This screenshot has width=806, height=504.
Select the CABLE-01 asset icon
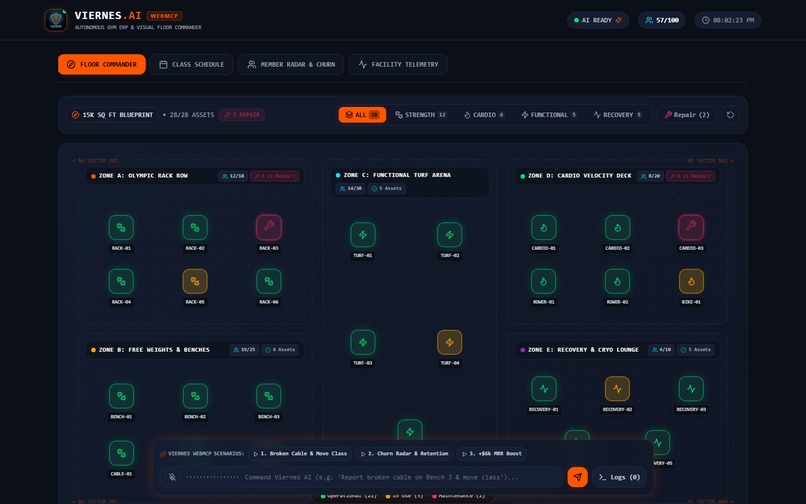click(121, 453)
